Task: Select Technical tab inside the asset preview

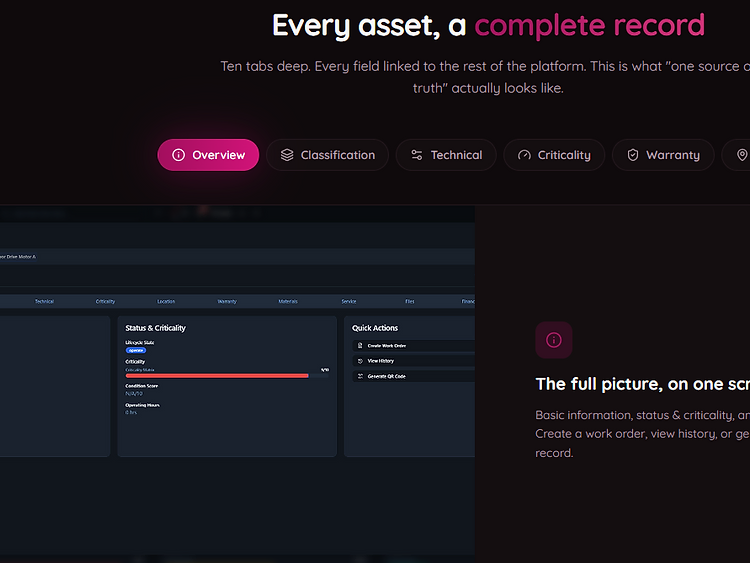Action: tap(44, 301)
